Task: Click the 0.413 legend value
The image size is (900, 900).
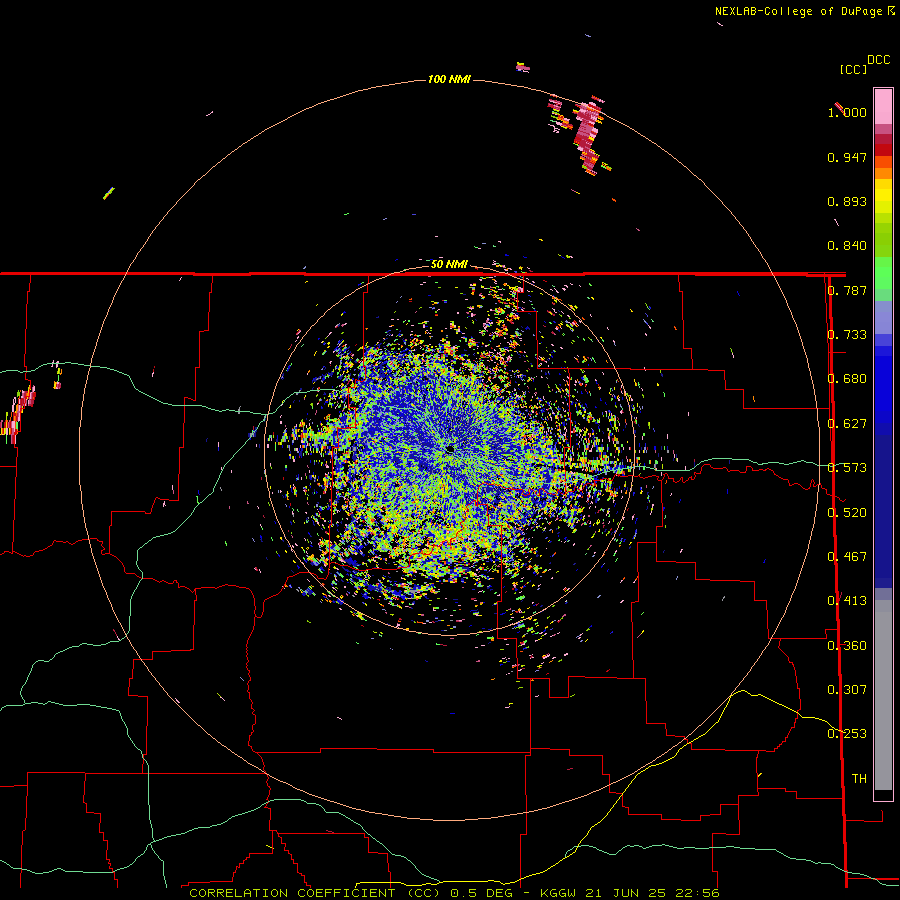Action: coord(847,601)
